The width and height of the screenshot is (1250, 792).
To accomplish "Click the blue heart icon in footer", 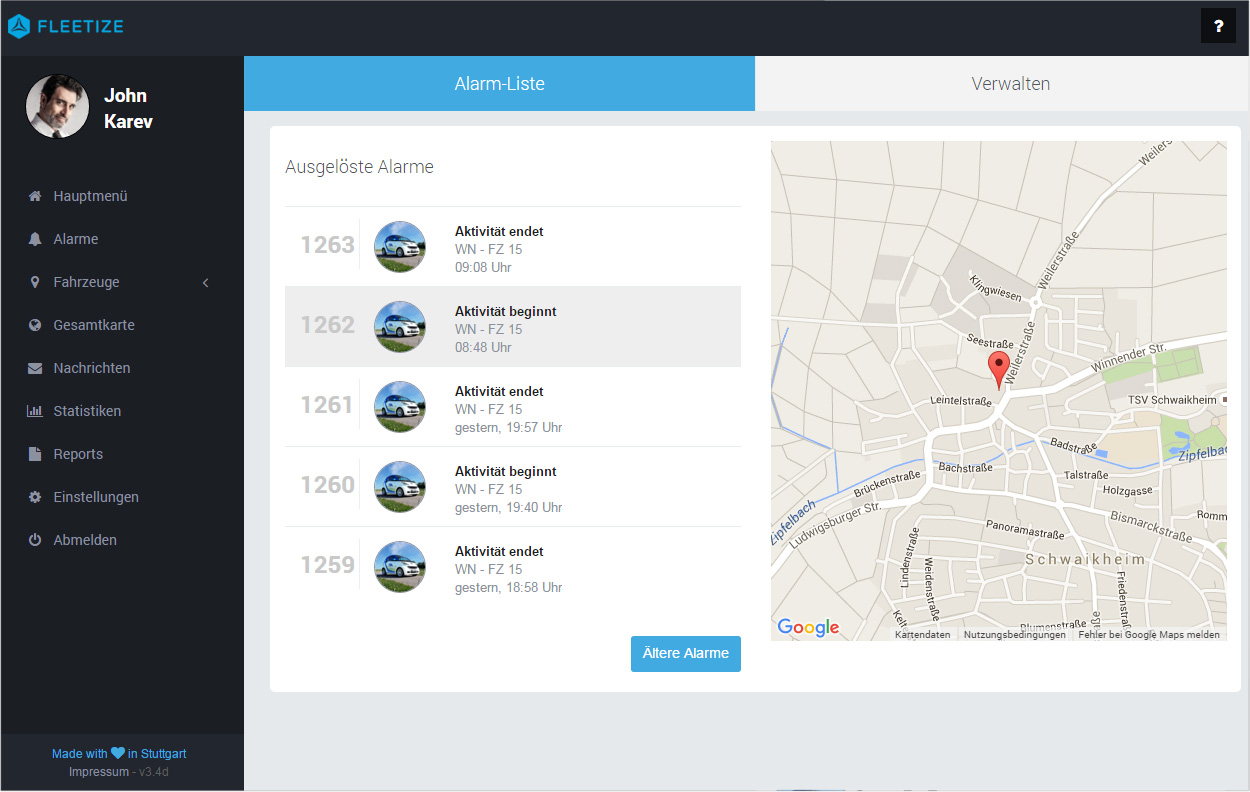I will 118,753.
